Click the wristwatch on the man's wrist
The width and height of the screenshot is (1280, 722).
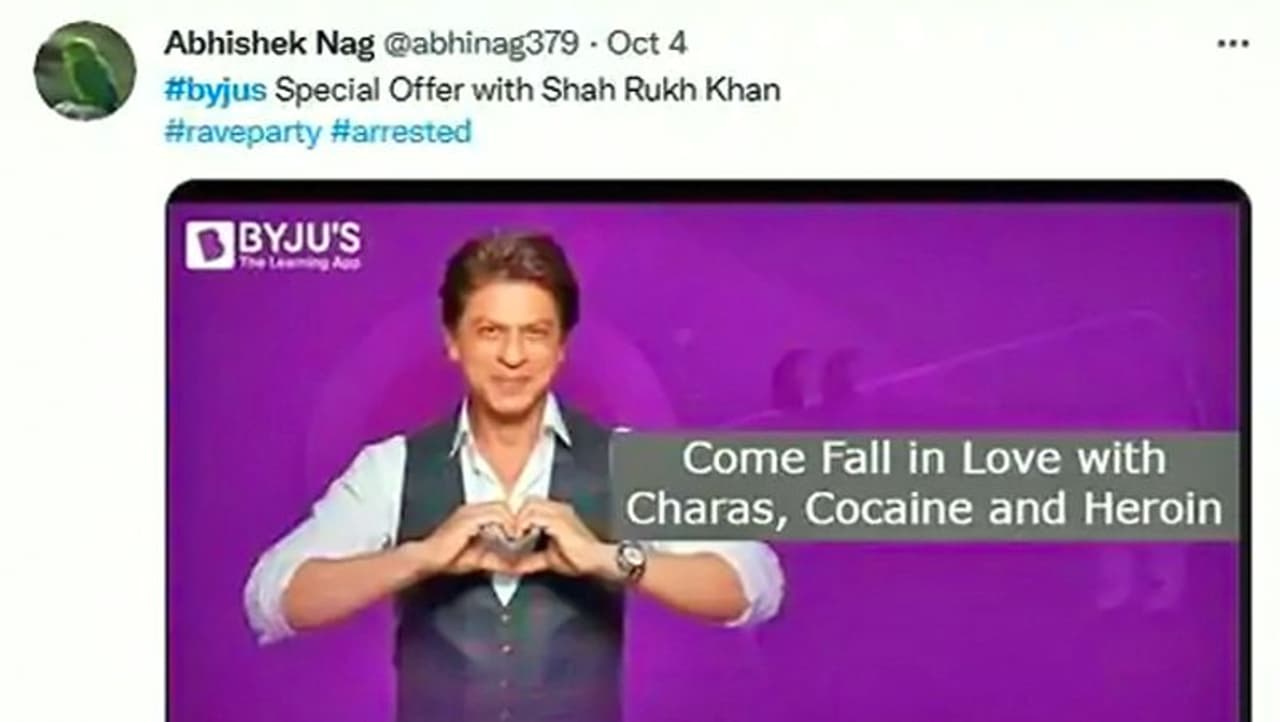[x=630, y=560]
